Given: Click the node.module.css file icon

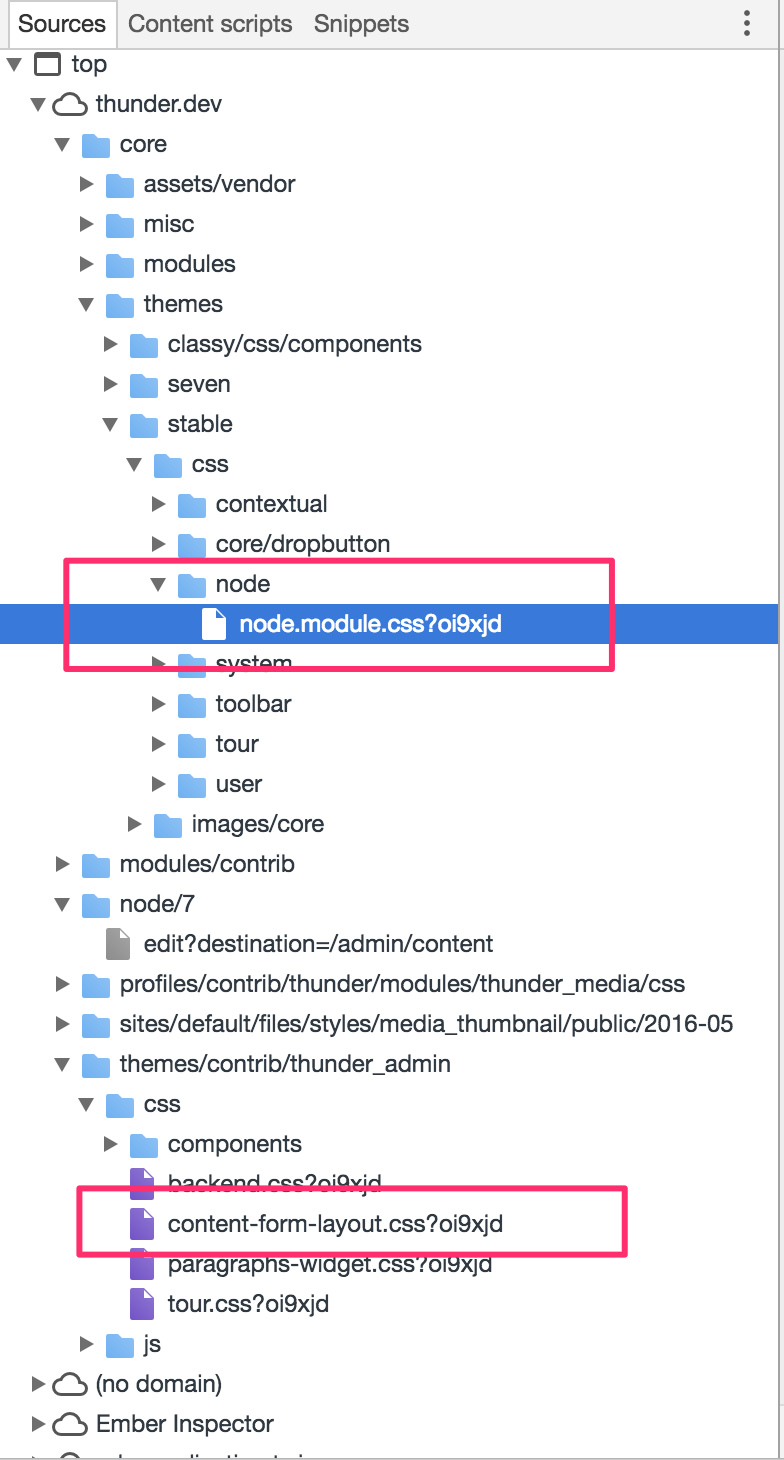Looking at the screenshot, I should (214, 625).
